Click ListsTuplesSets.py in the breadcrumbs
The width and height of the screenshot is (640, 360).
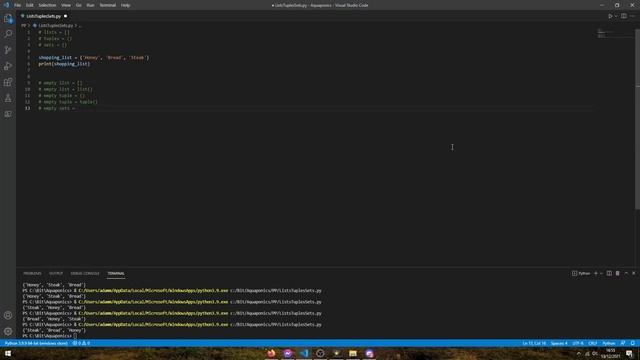pyautogui.click(x=55, y=25)
